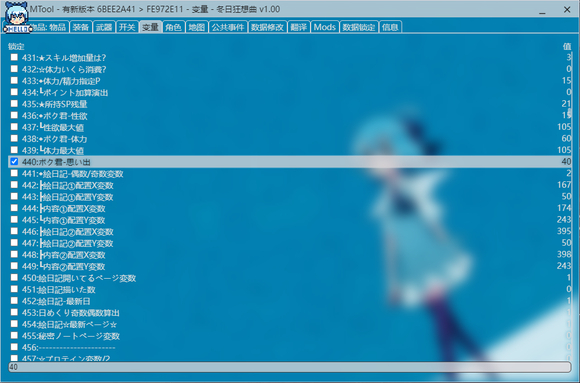This screenshot has width=580, height=383.
Task: Enable lock checkbox for variable 438
Action: pos(14,138)
